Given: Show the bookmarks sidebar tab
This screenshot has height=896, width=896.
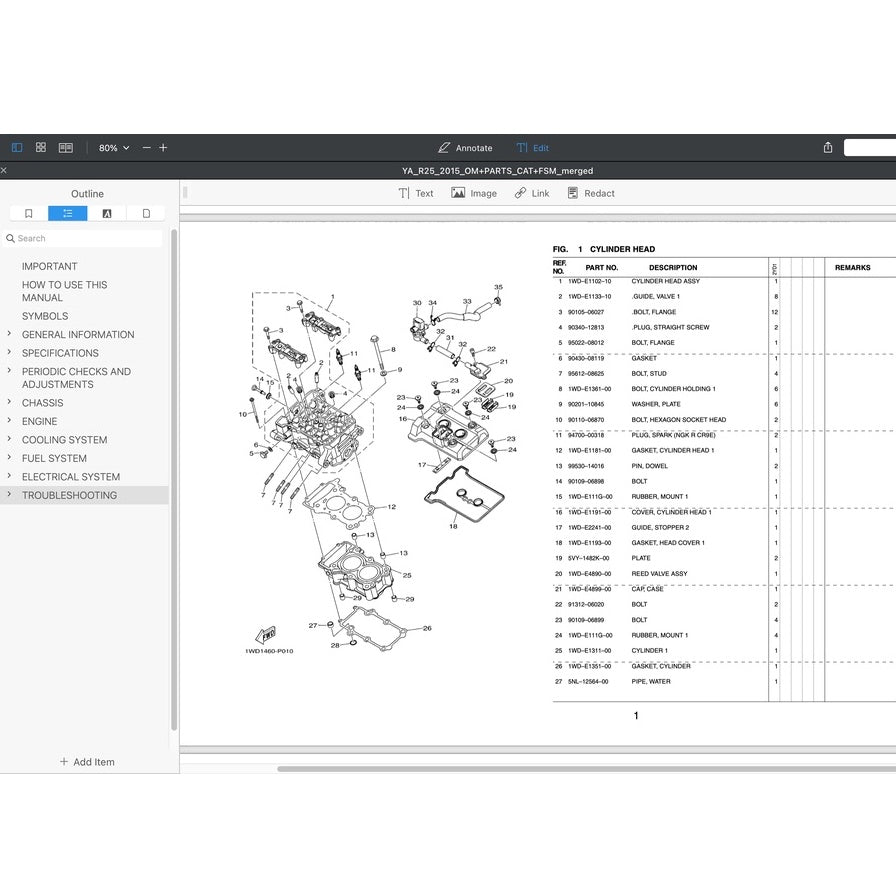Looking at the screenshot, I should 29,213.
